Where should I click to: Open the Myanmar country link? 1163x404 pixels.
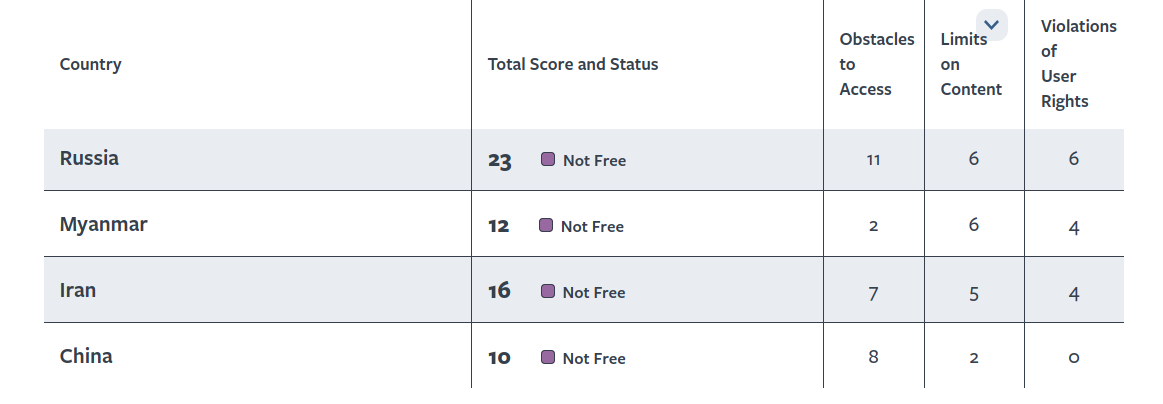click(x=103, y=224)
